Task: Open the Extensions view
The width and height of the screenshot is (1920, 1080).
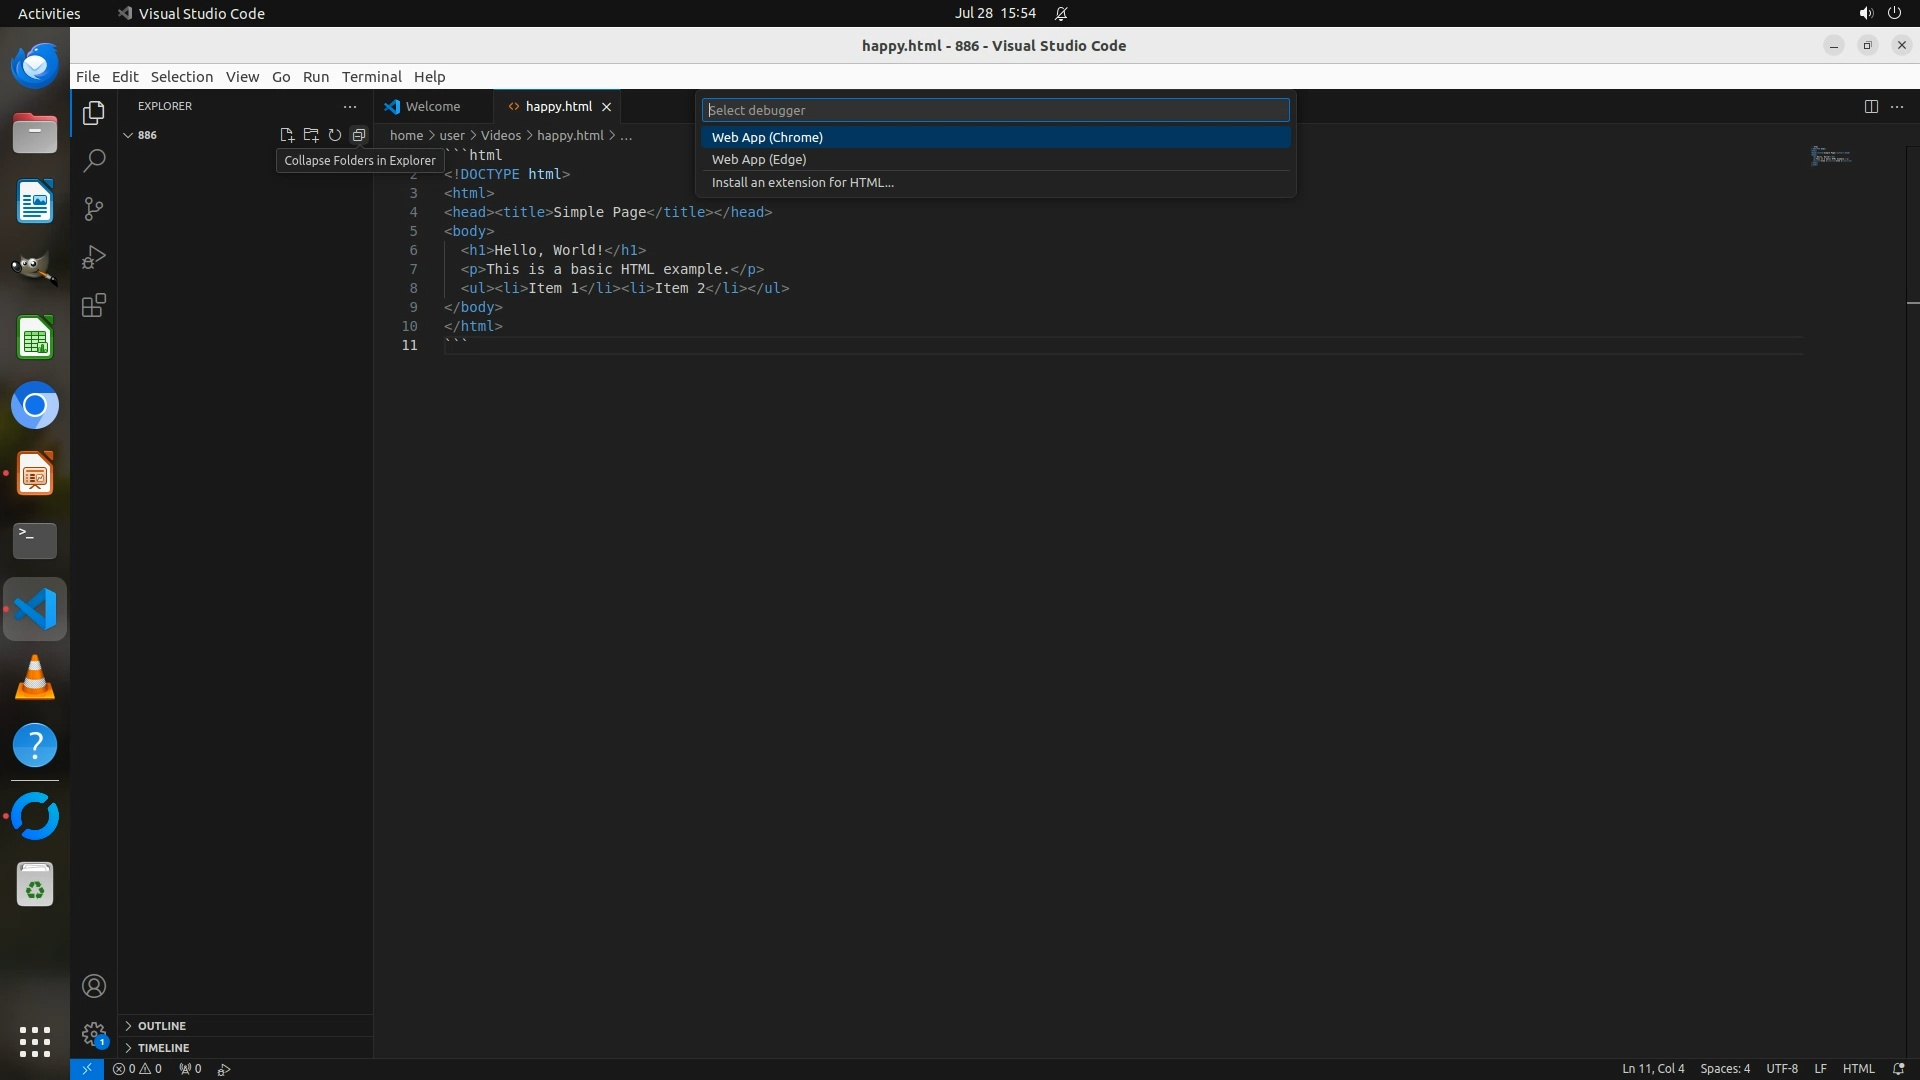Action: tap(94, 305)
